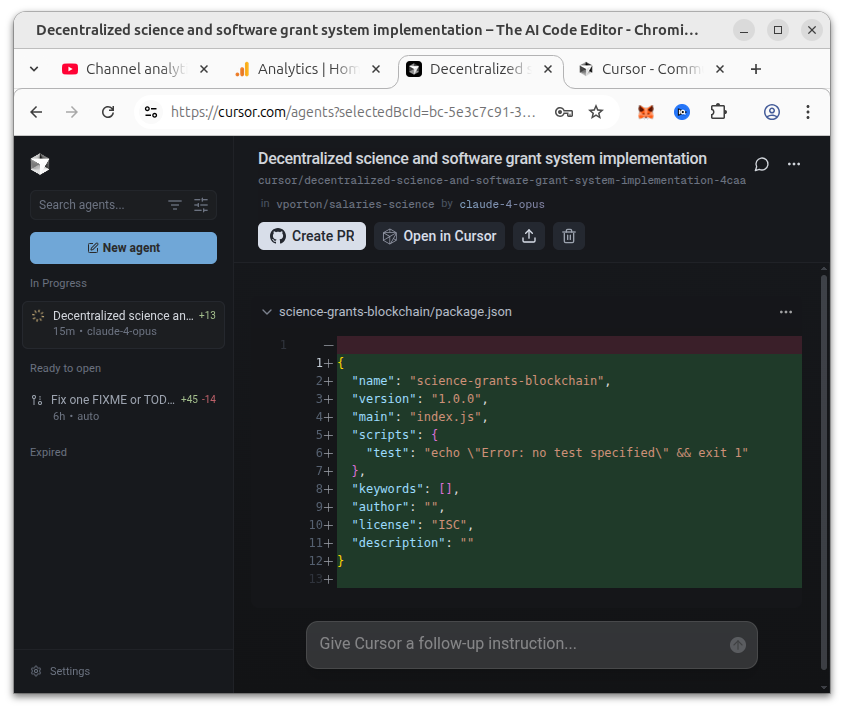Open MetaMask fox extension
Image resolution: width=844 pixels, height=710 pixels.
[646, 112]
